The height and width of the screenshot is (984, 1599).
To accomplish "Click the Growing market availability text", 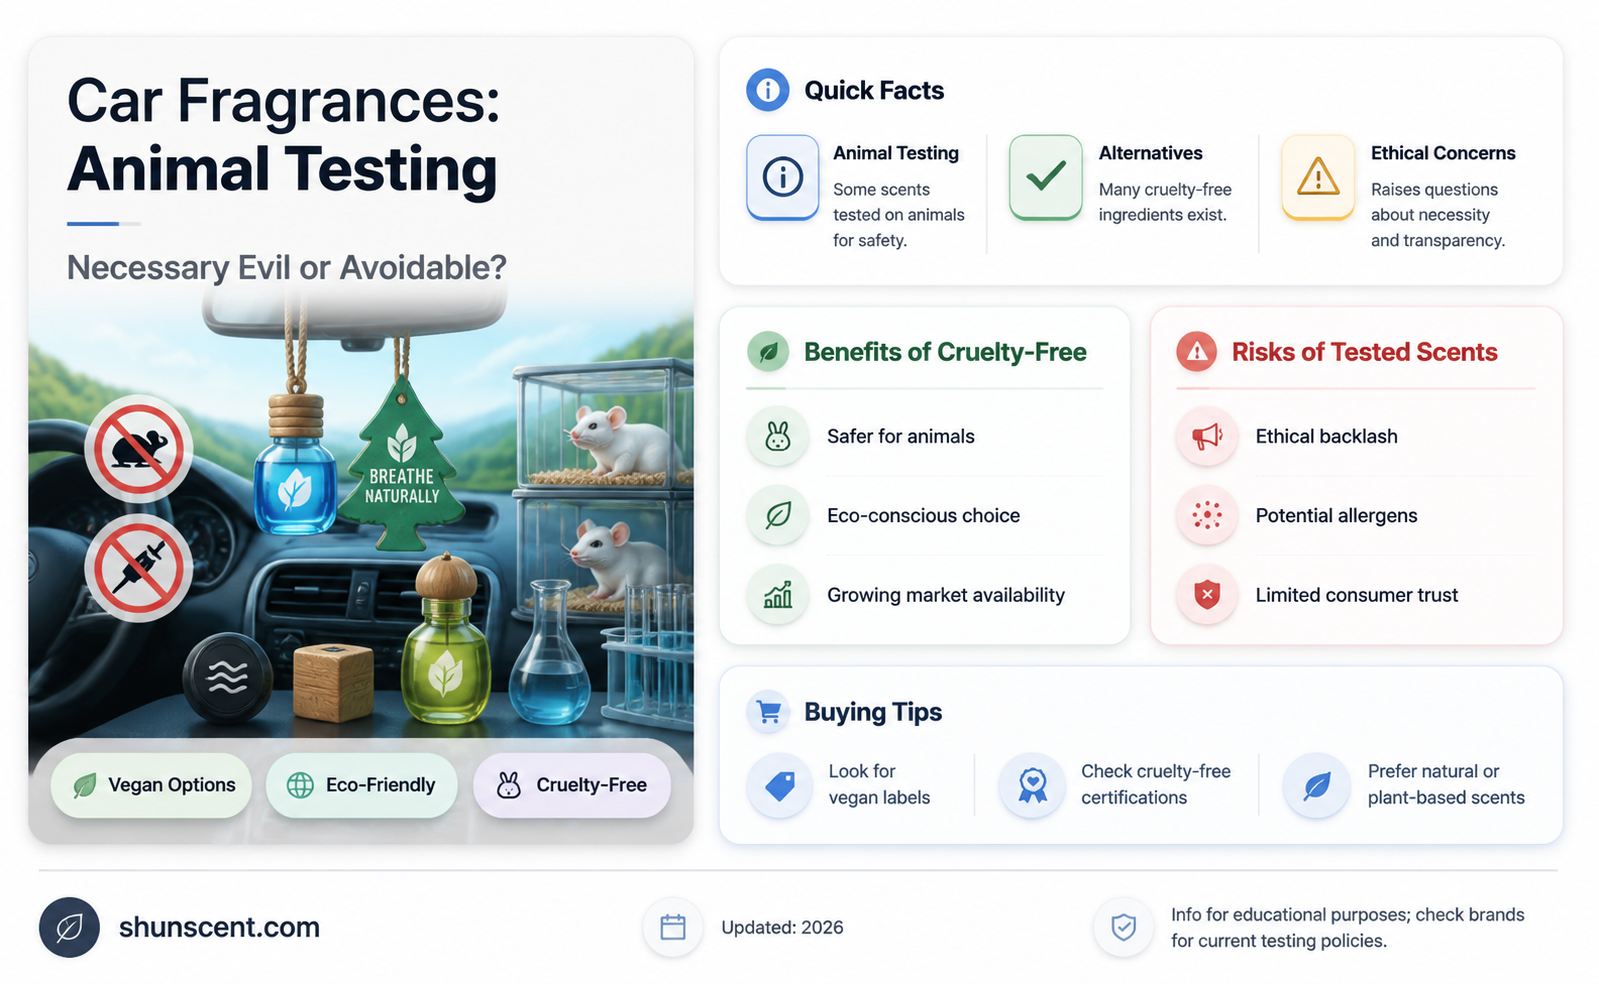I will click(x=946, y=595).
